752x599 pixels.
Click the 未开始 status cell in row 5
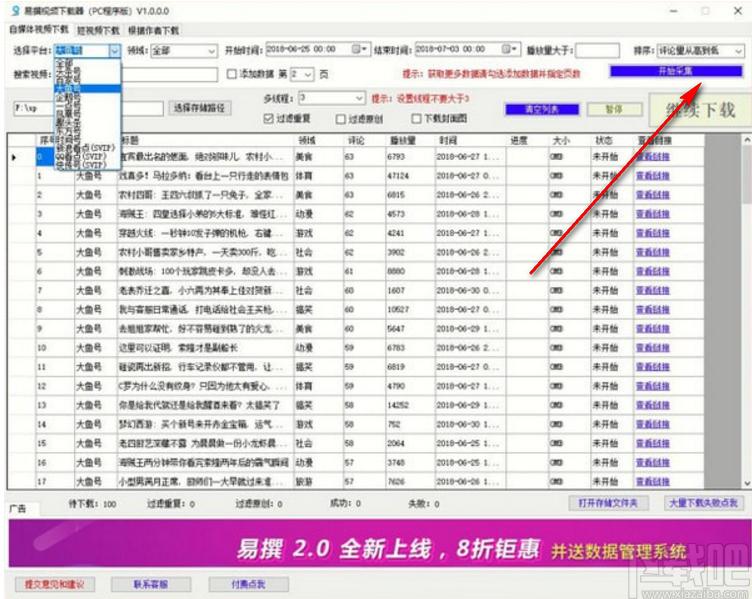pos(612,252)
